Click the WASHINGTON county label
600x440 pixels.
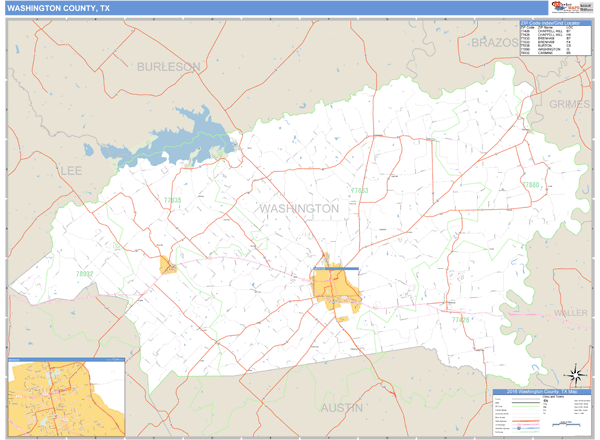(299, 209)
